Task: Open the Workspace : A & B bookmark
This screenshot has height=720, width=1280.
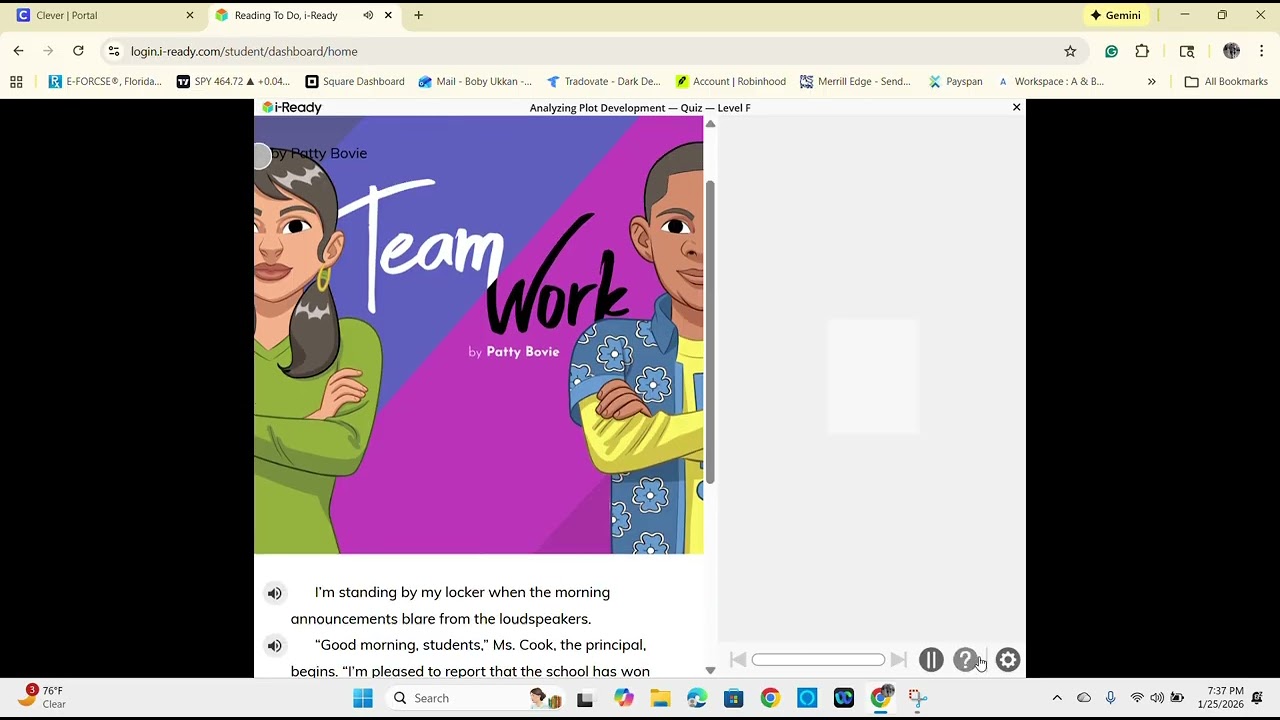Action: pyautogui.click(x=1051, y=82)
